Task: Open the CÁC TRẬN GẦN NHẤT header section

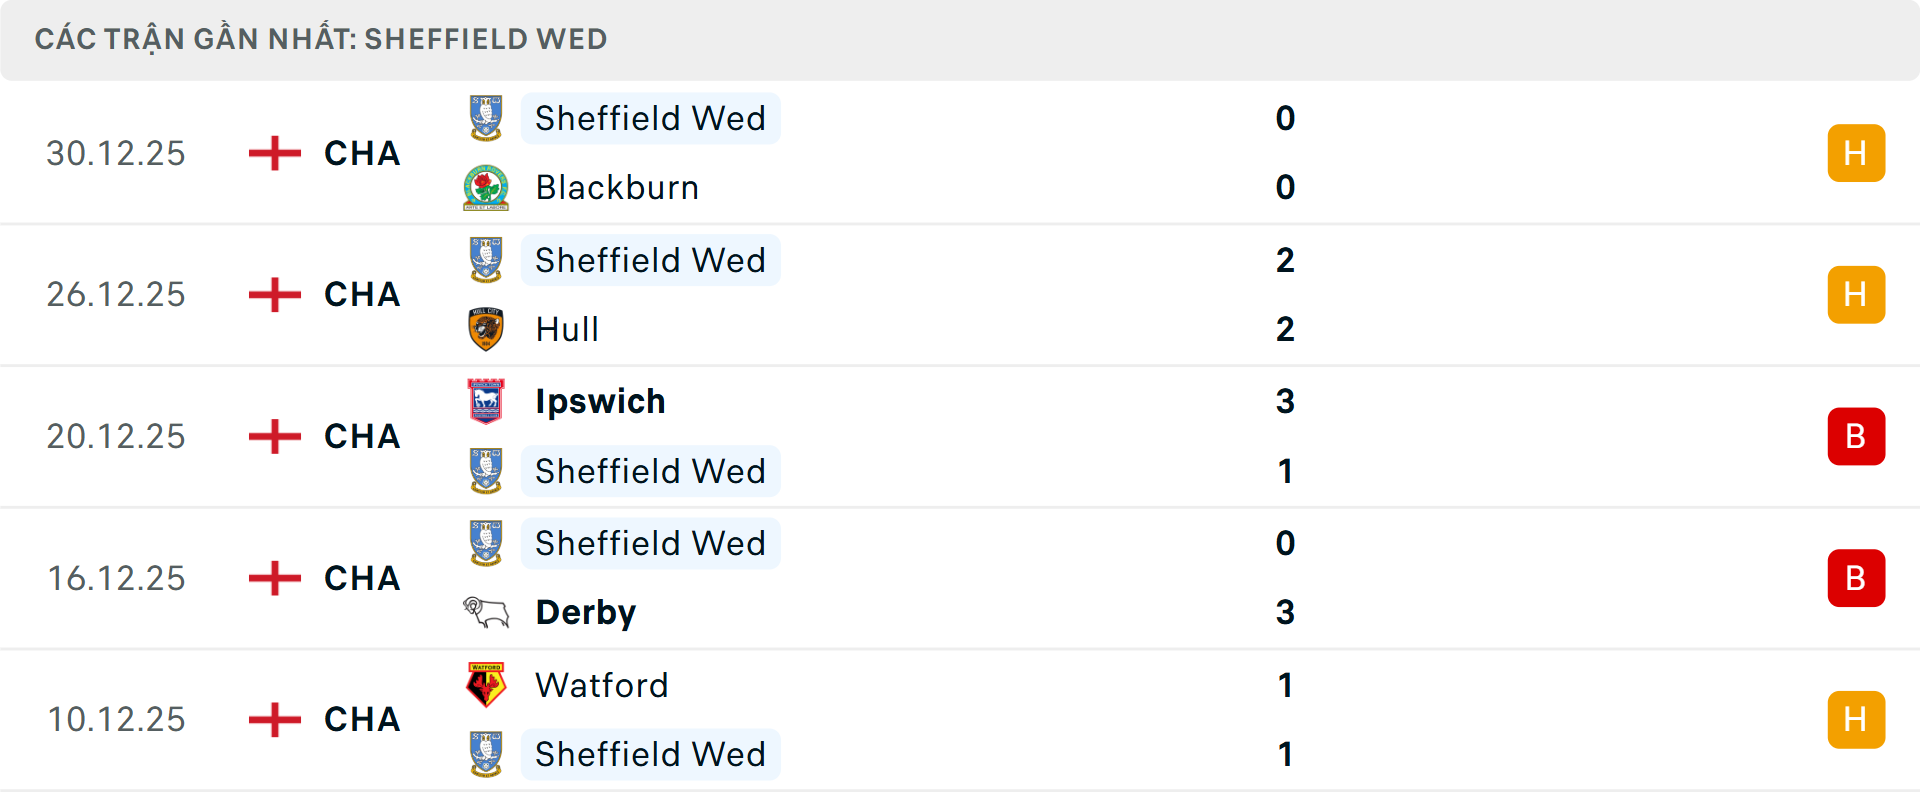Action: pos(321,39)
